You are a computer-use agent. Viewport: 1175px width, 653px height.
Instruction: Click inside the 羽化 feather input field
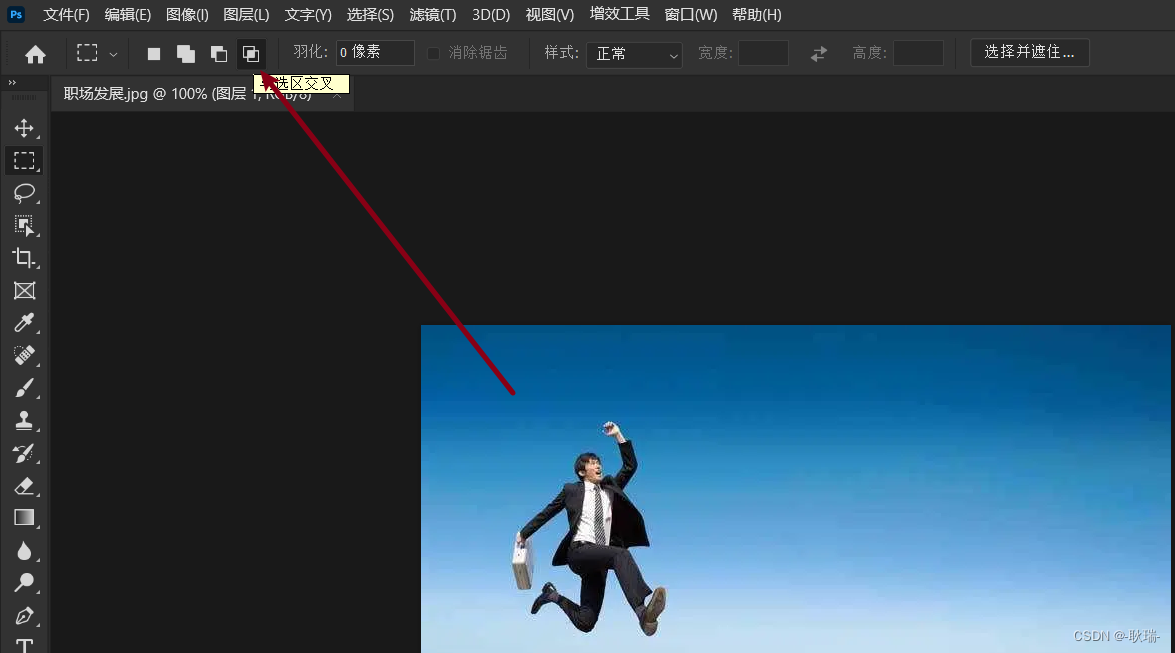pos(375,52)
